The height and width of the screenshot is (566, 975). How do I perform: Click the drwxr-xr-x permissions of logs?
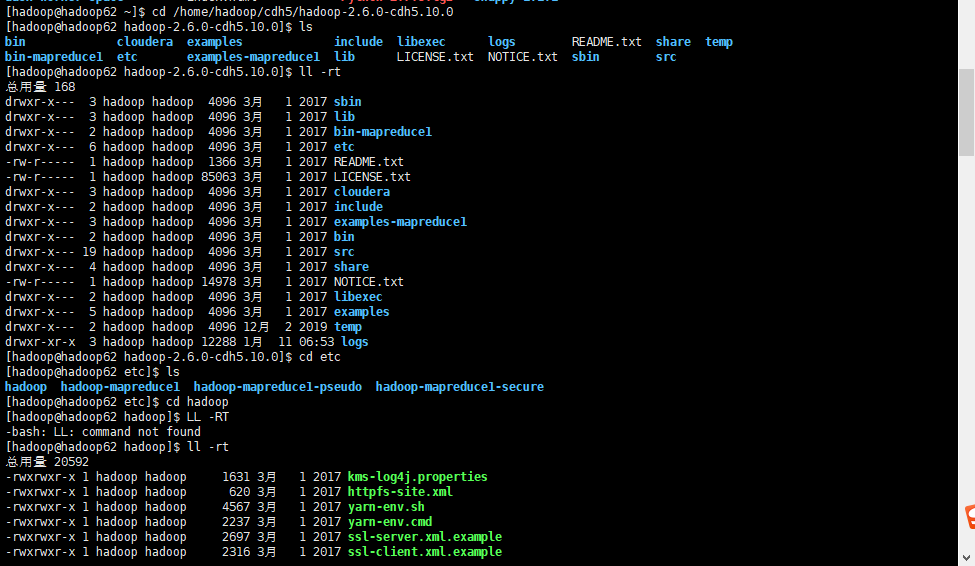[40, 342]
